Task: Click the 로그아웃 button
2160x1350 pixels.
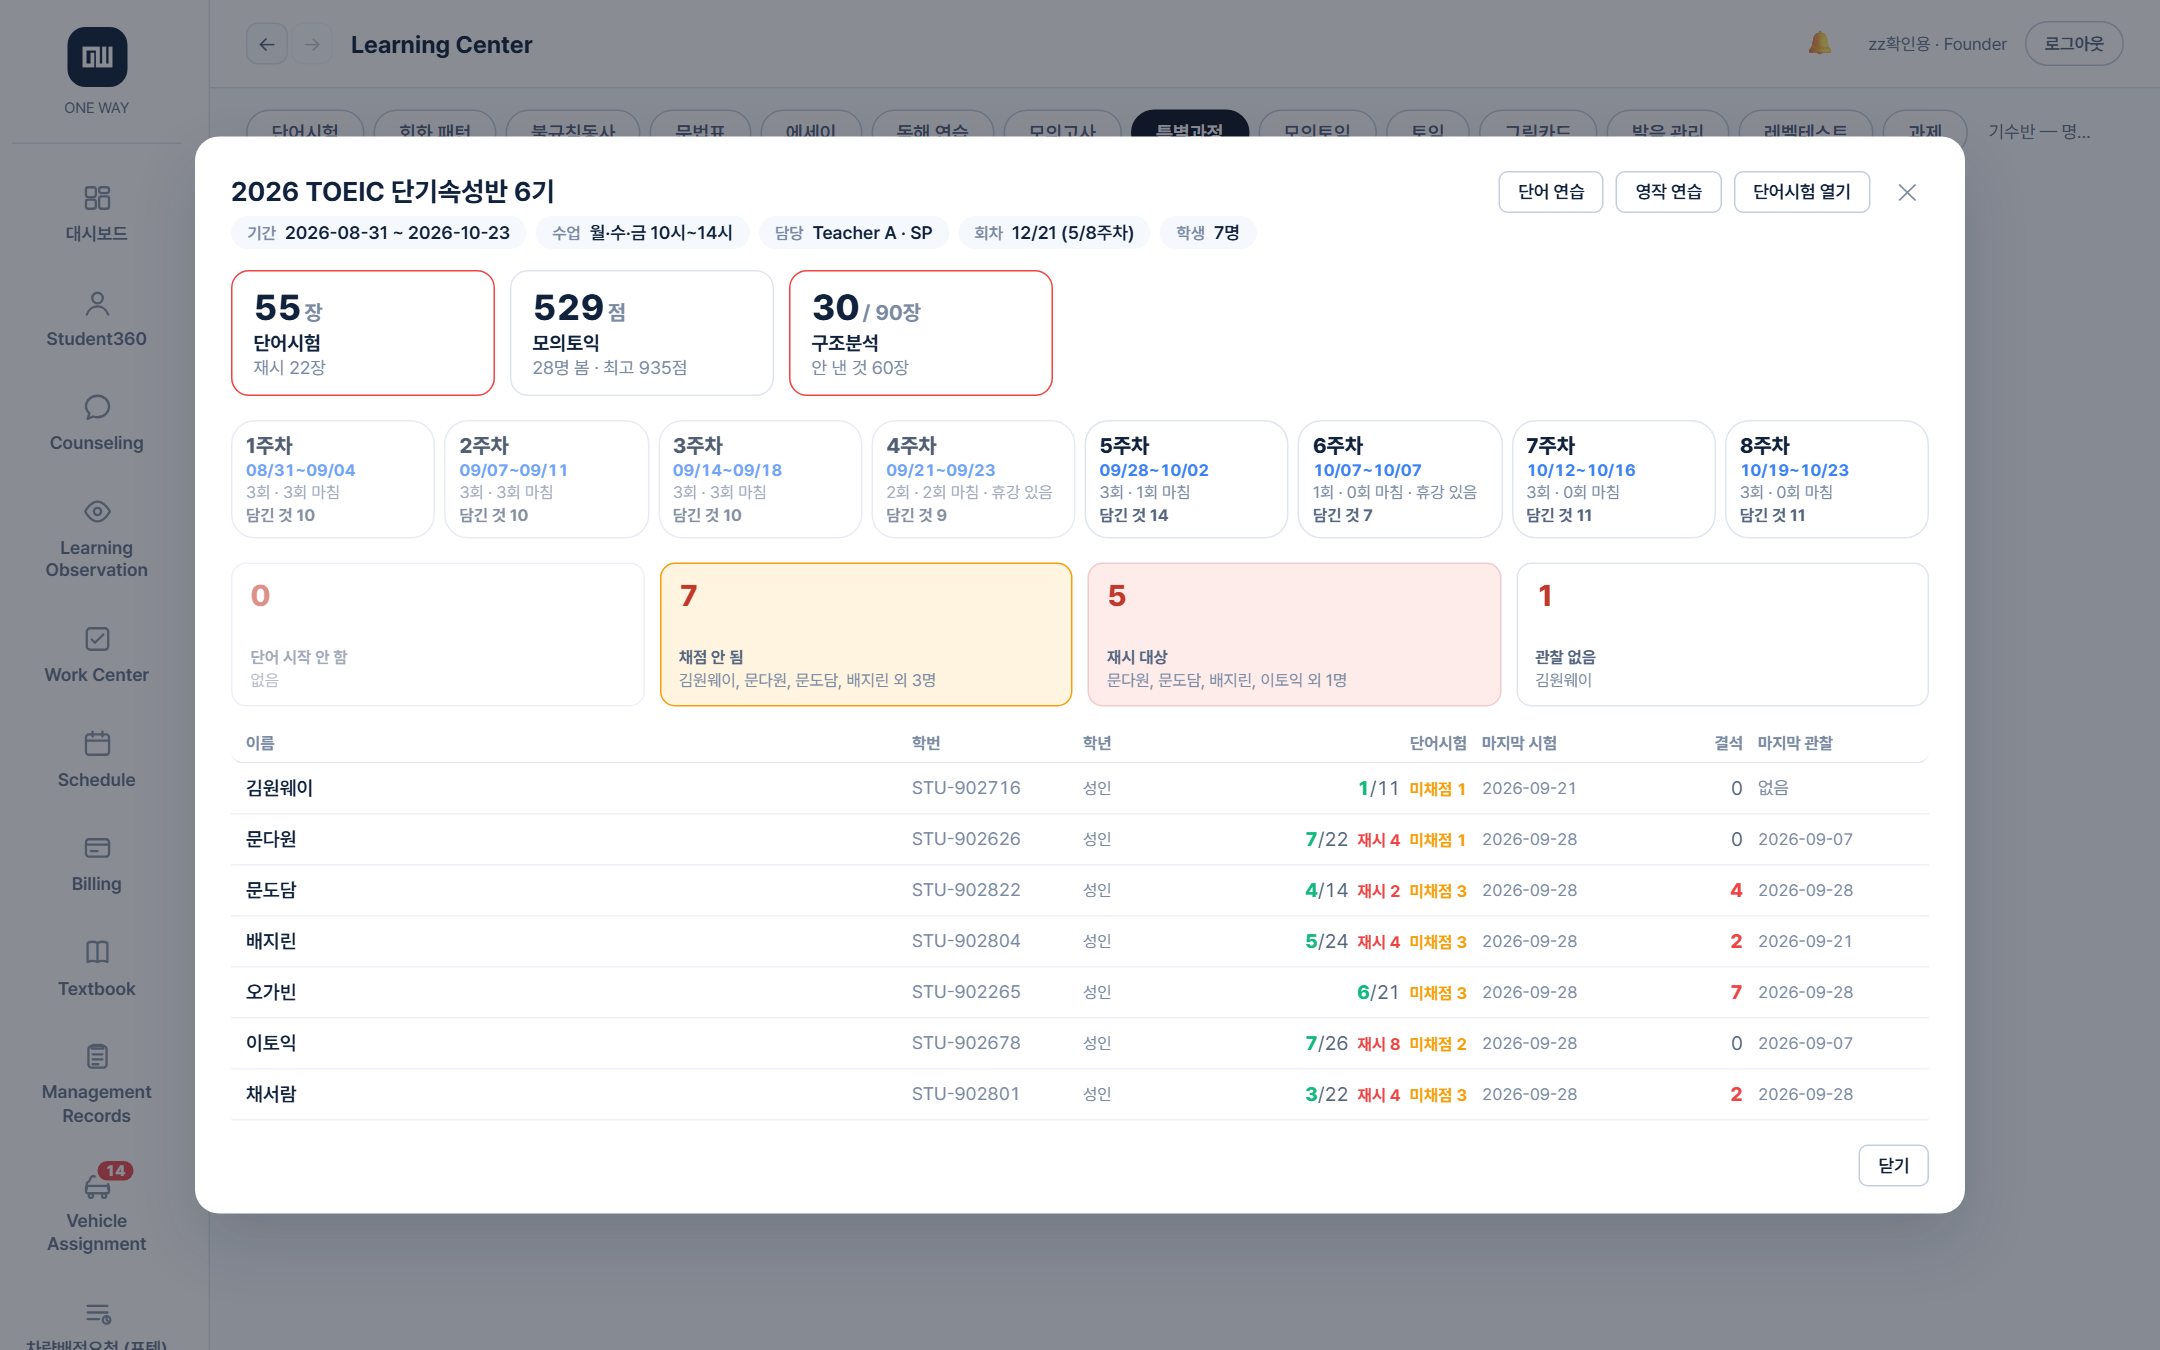Action: point(2074,44)
